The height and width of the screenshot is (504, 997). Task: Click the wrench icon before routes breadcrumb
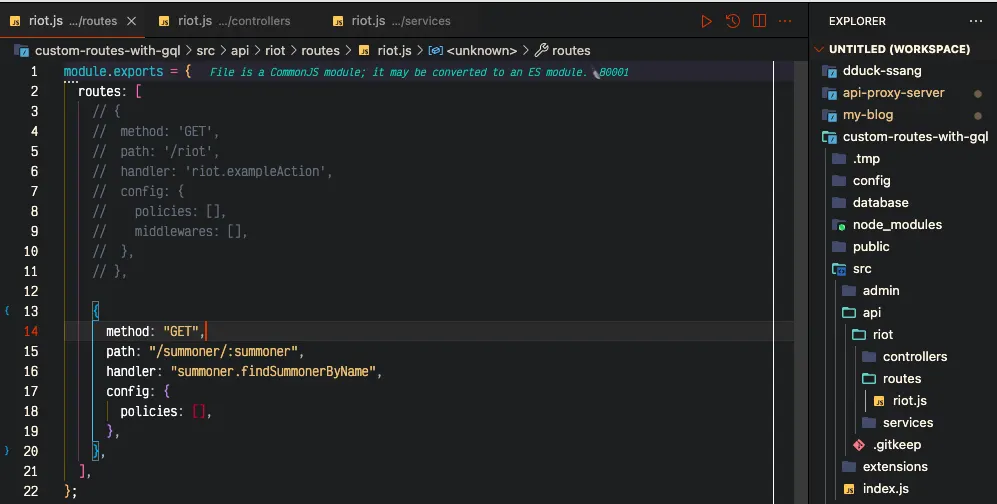(x=542, y=50)
